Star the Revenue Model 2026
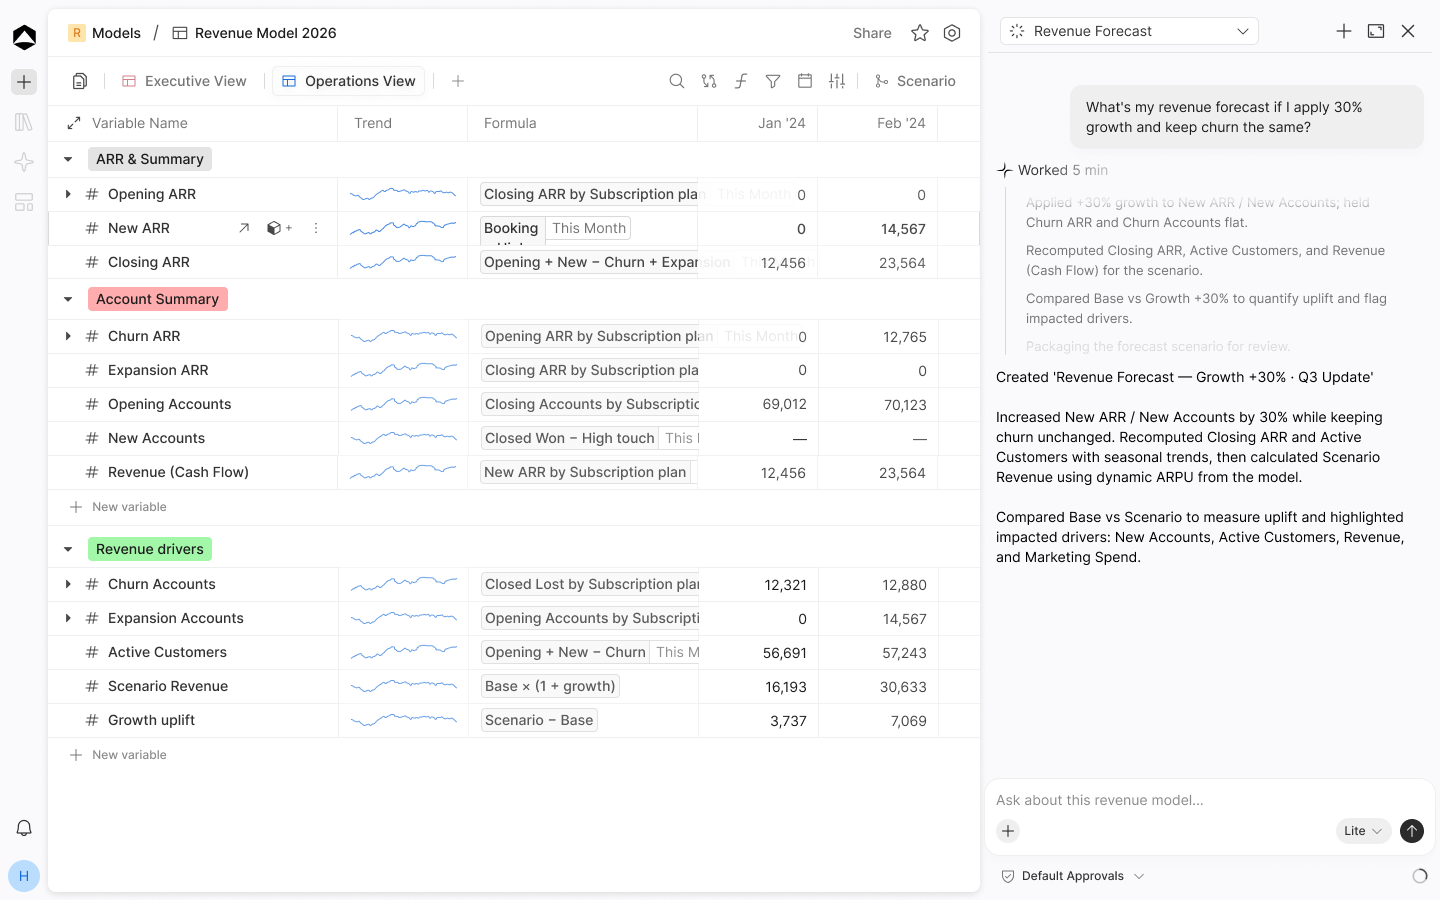 [920, 33]
